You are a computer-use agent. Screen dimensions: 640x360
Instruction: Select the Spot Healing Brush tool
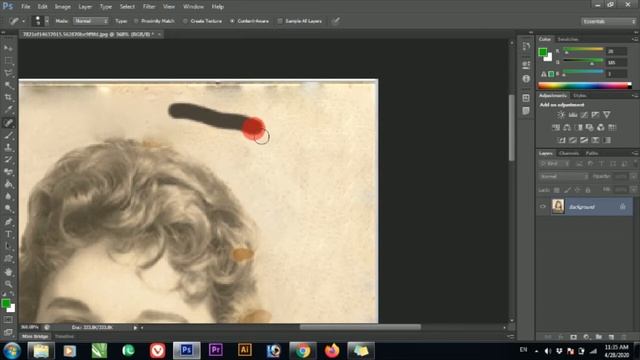click(8, 122)
